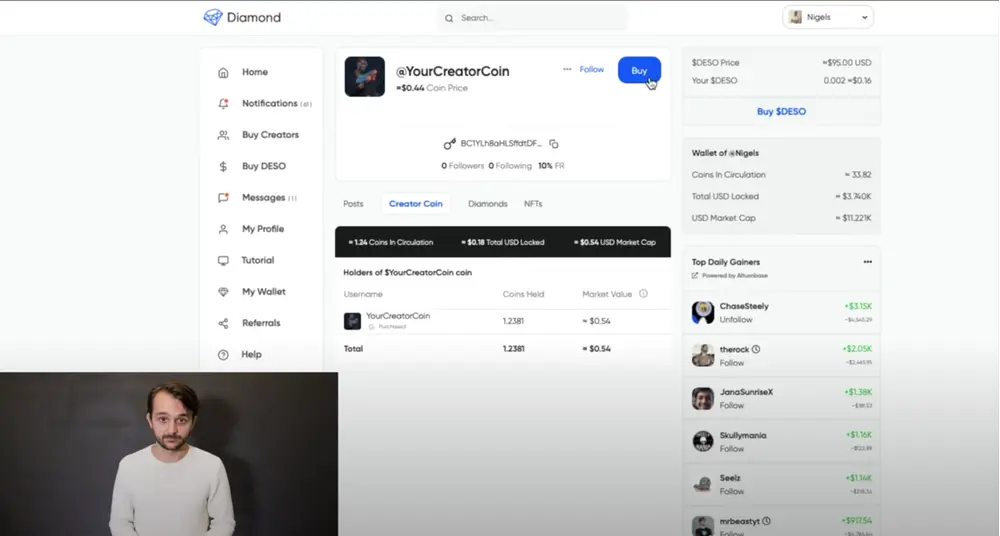
Task: Open ChaseSteely profile name
Action: click(744, 306)
